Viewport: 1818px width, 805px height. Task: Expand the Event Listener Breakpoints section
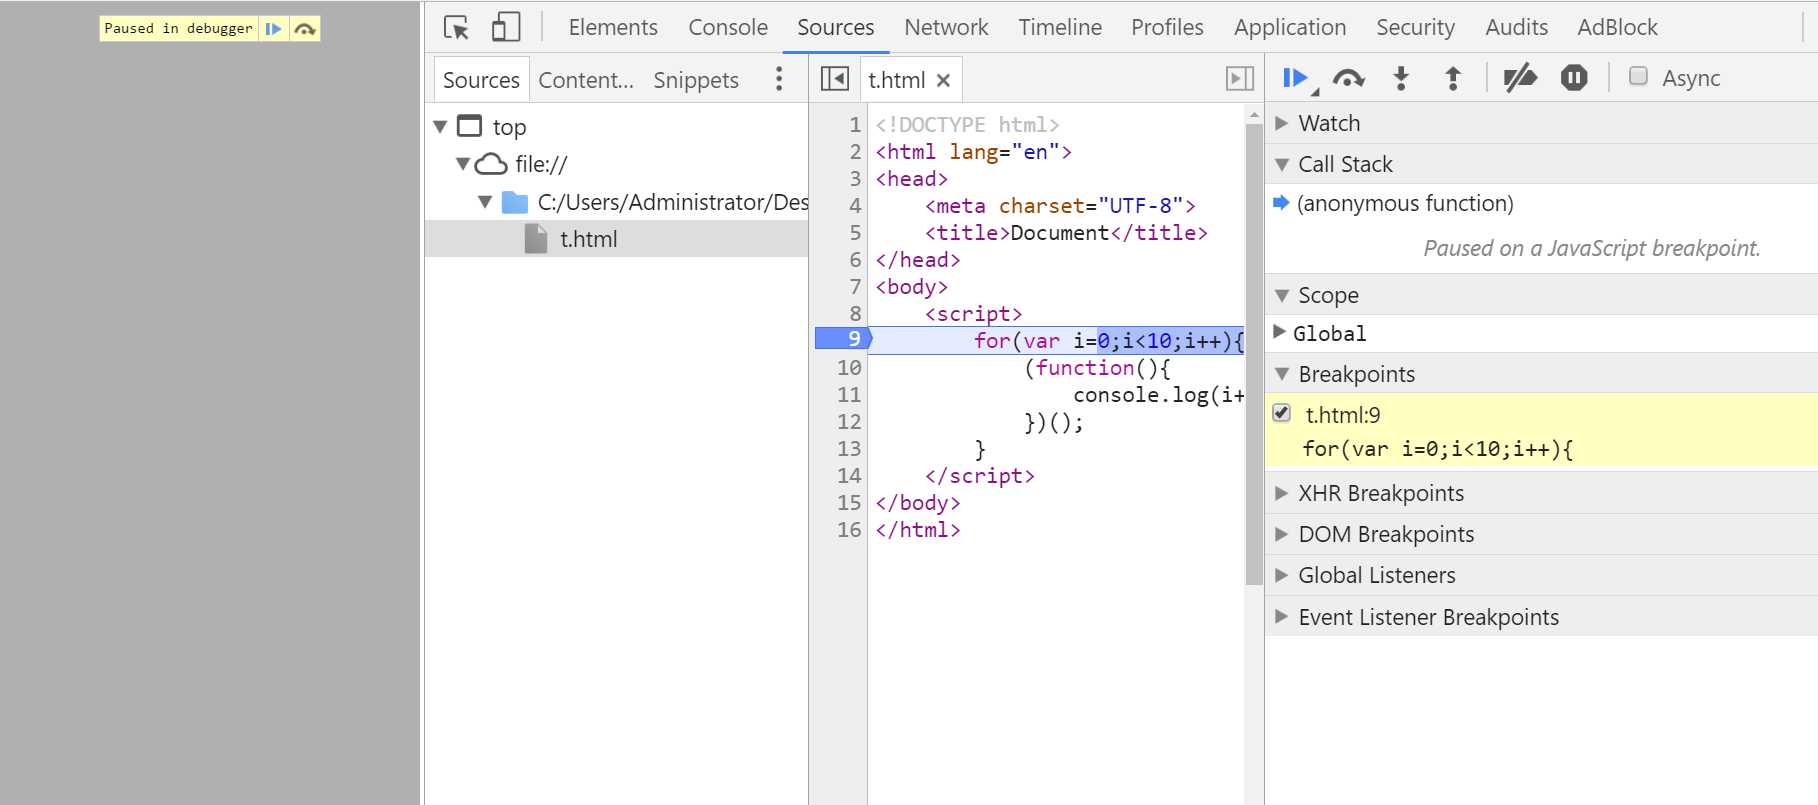(1281, 616)
